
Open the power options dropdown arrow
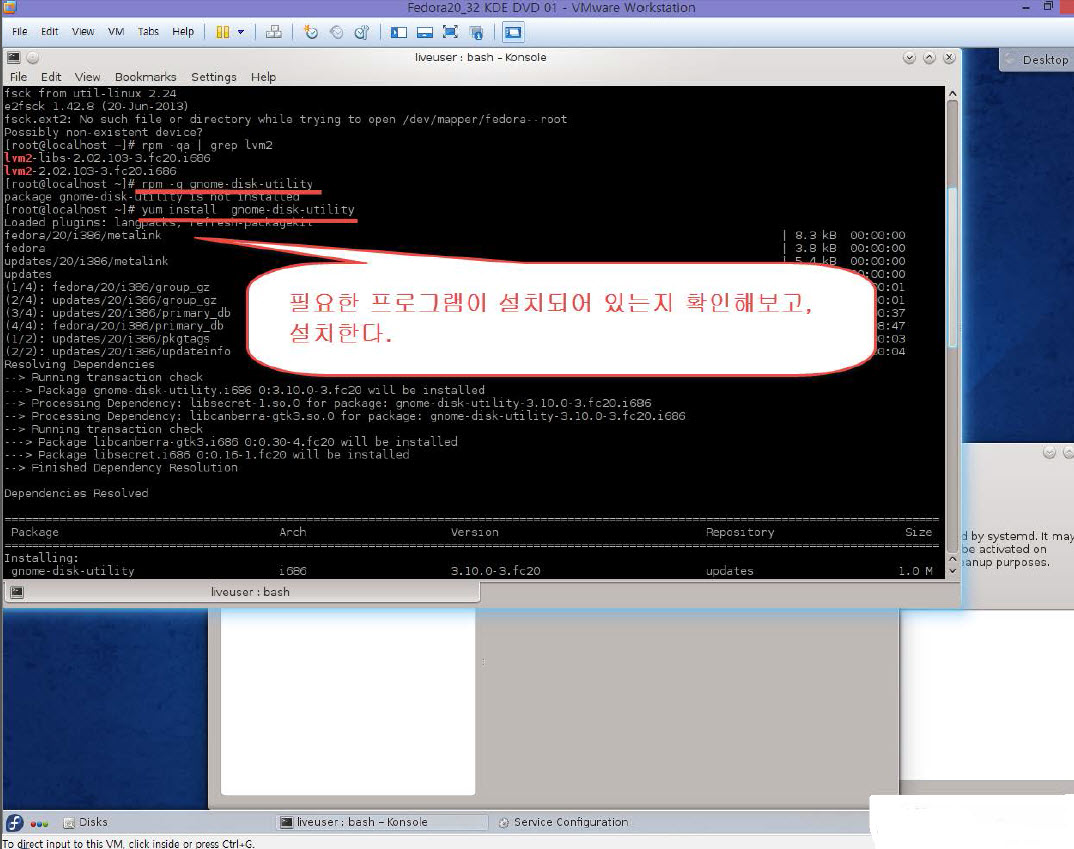click(240, 32)
